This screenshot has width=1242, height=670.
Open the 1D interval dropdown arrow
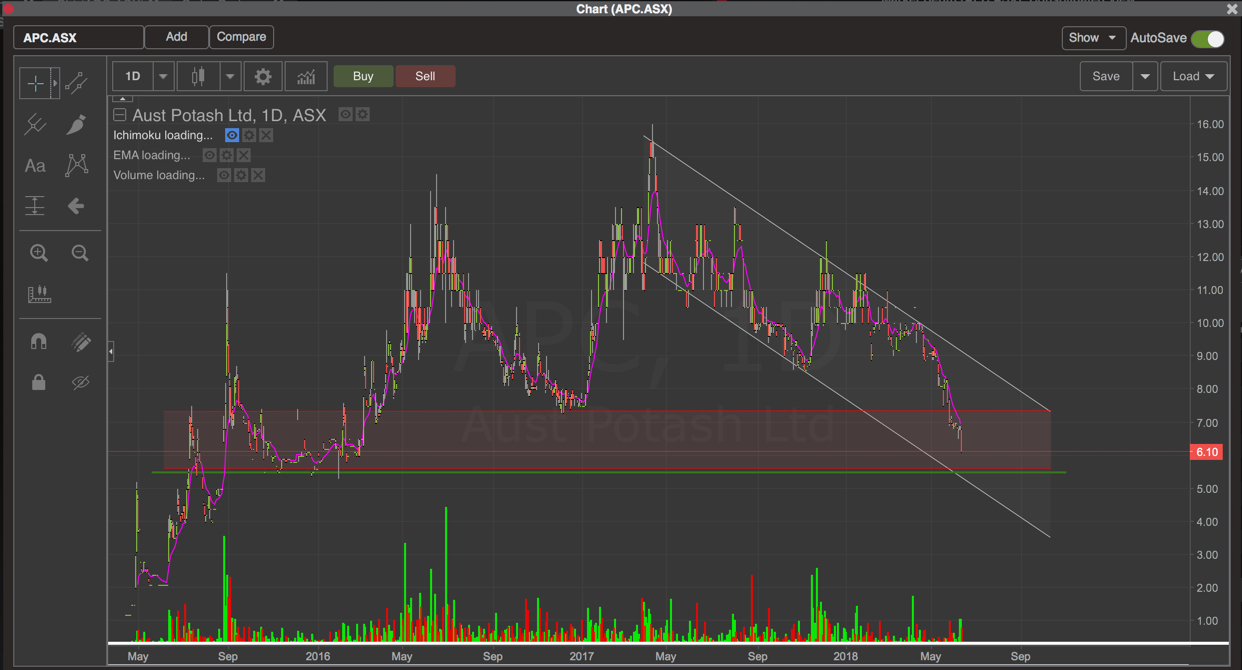[x=163, y=76]
